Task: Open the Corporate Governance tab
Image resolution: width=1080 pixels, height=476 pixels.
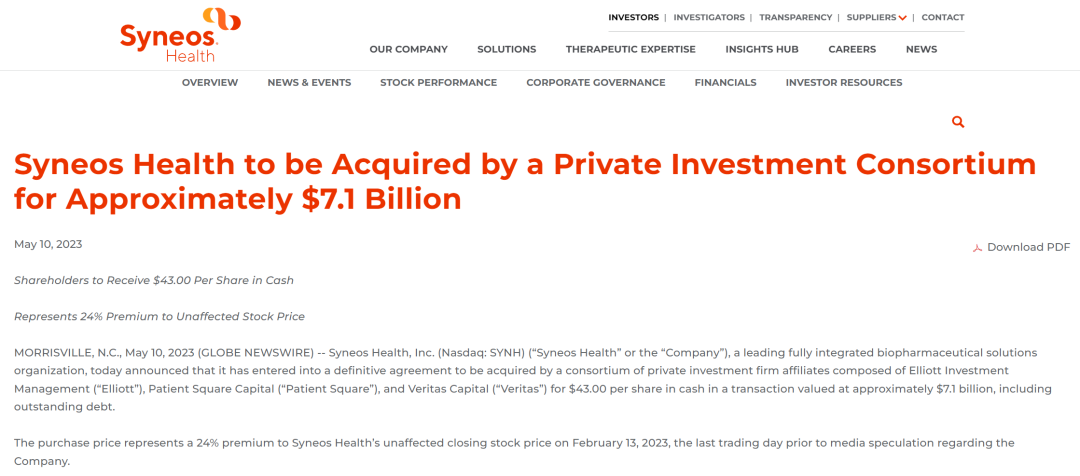Action: pos(596,83)
